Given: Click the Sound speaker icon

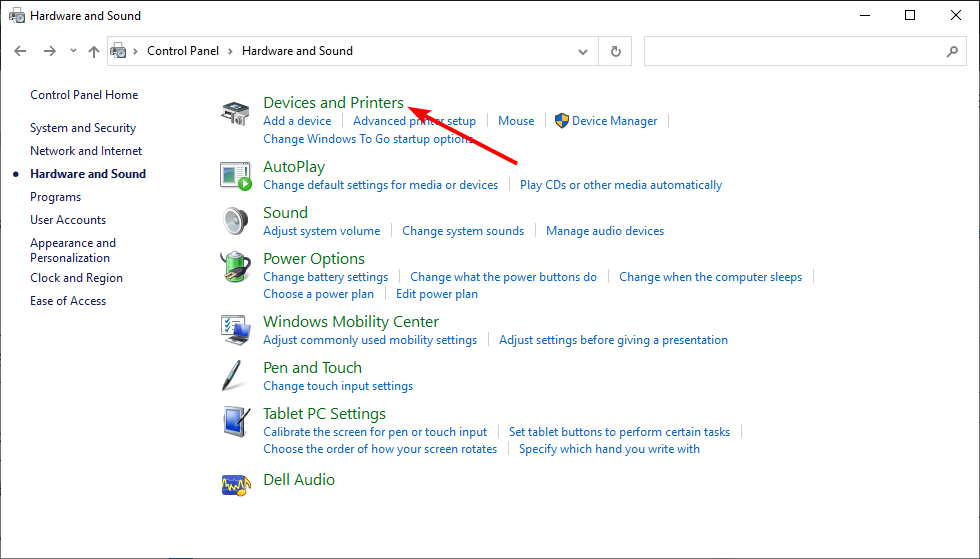Looking at the screenshot, I should (235, 221).
